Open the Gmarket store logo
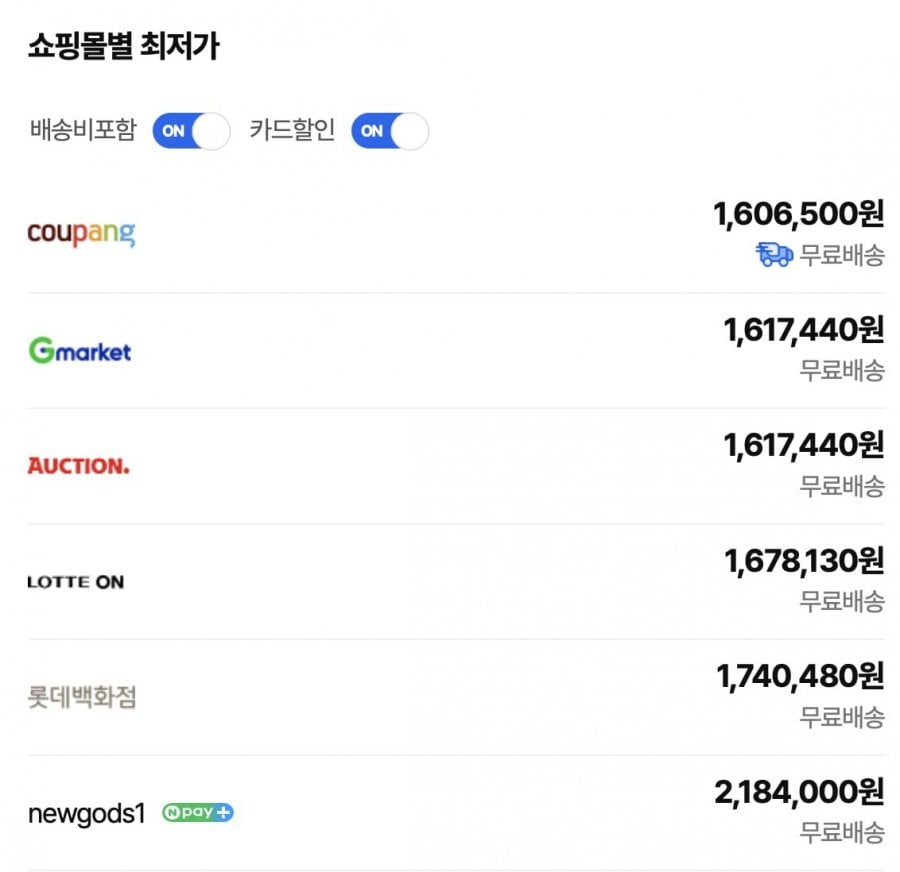 point(80,351)
